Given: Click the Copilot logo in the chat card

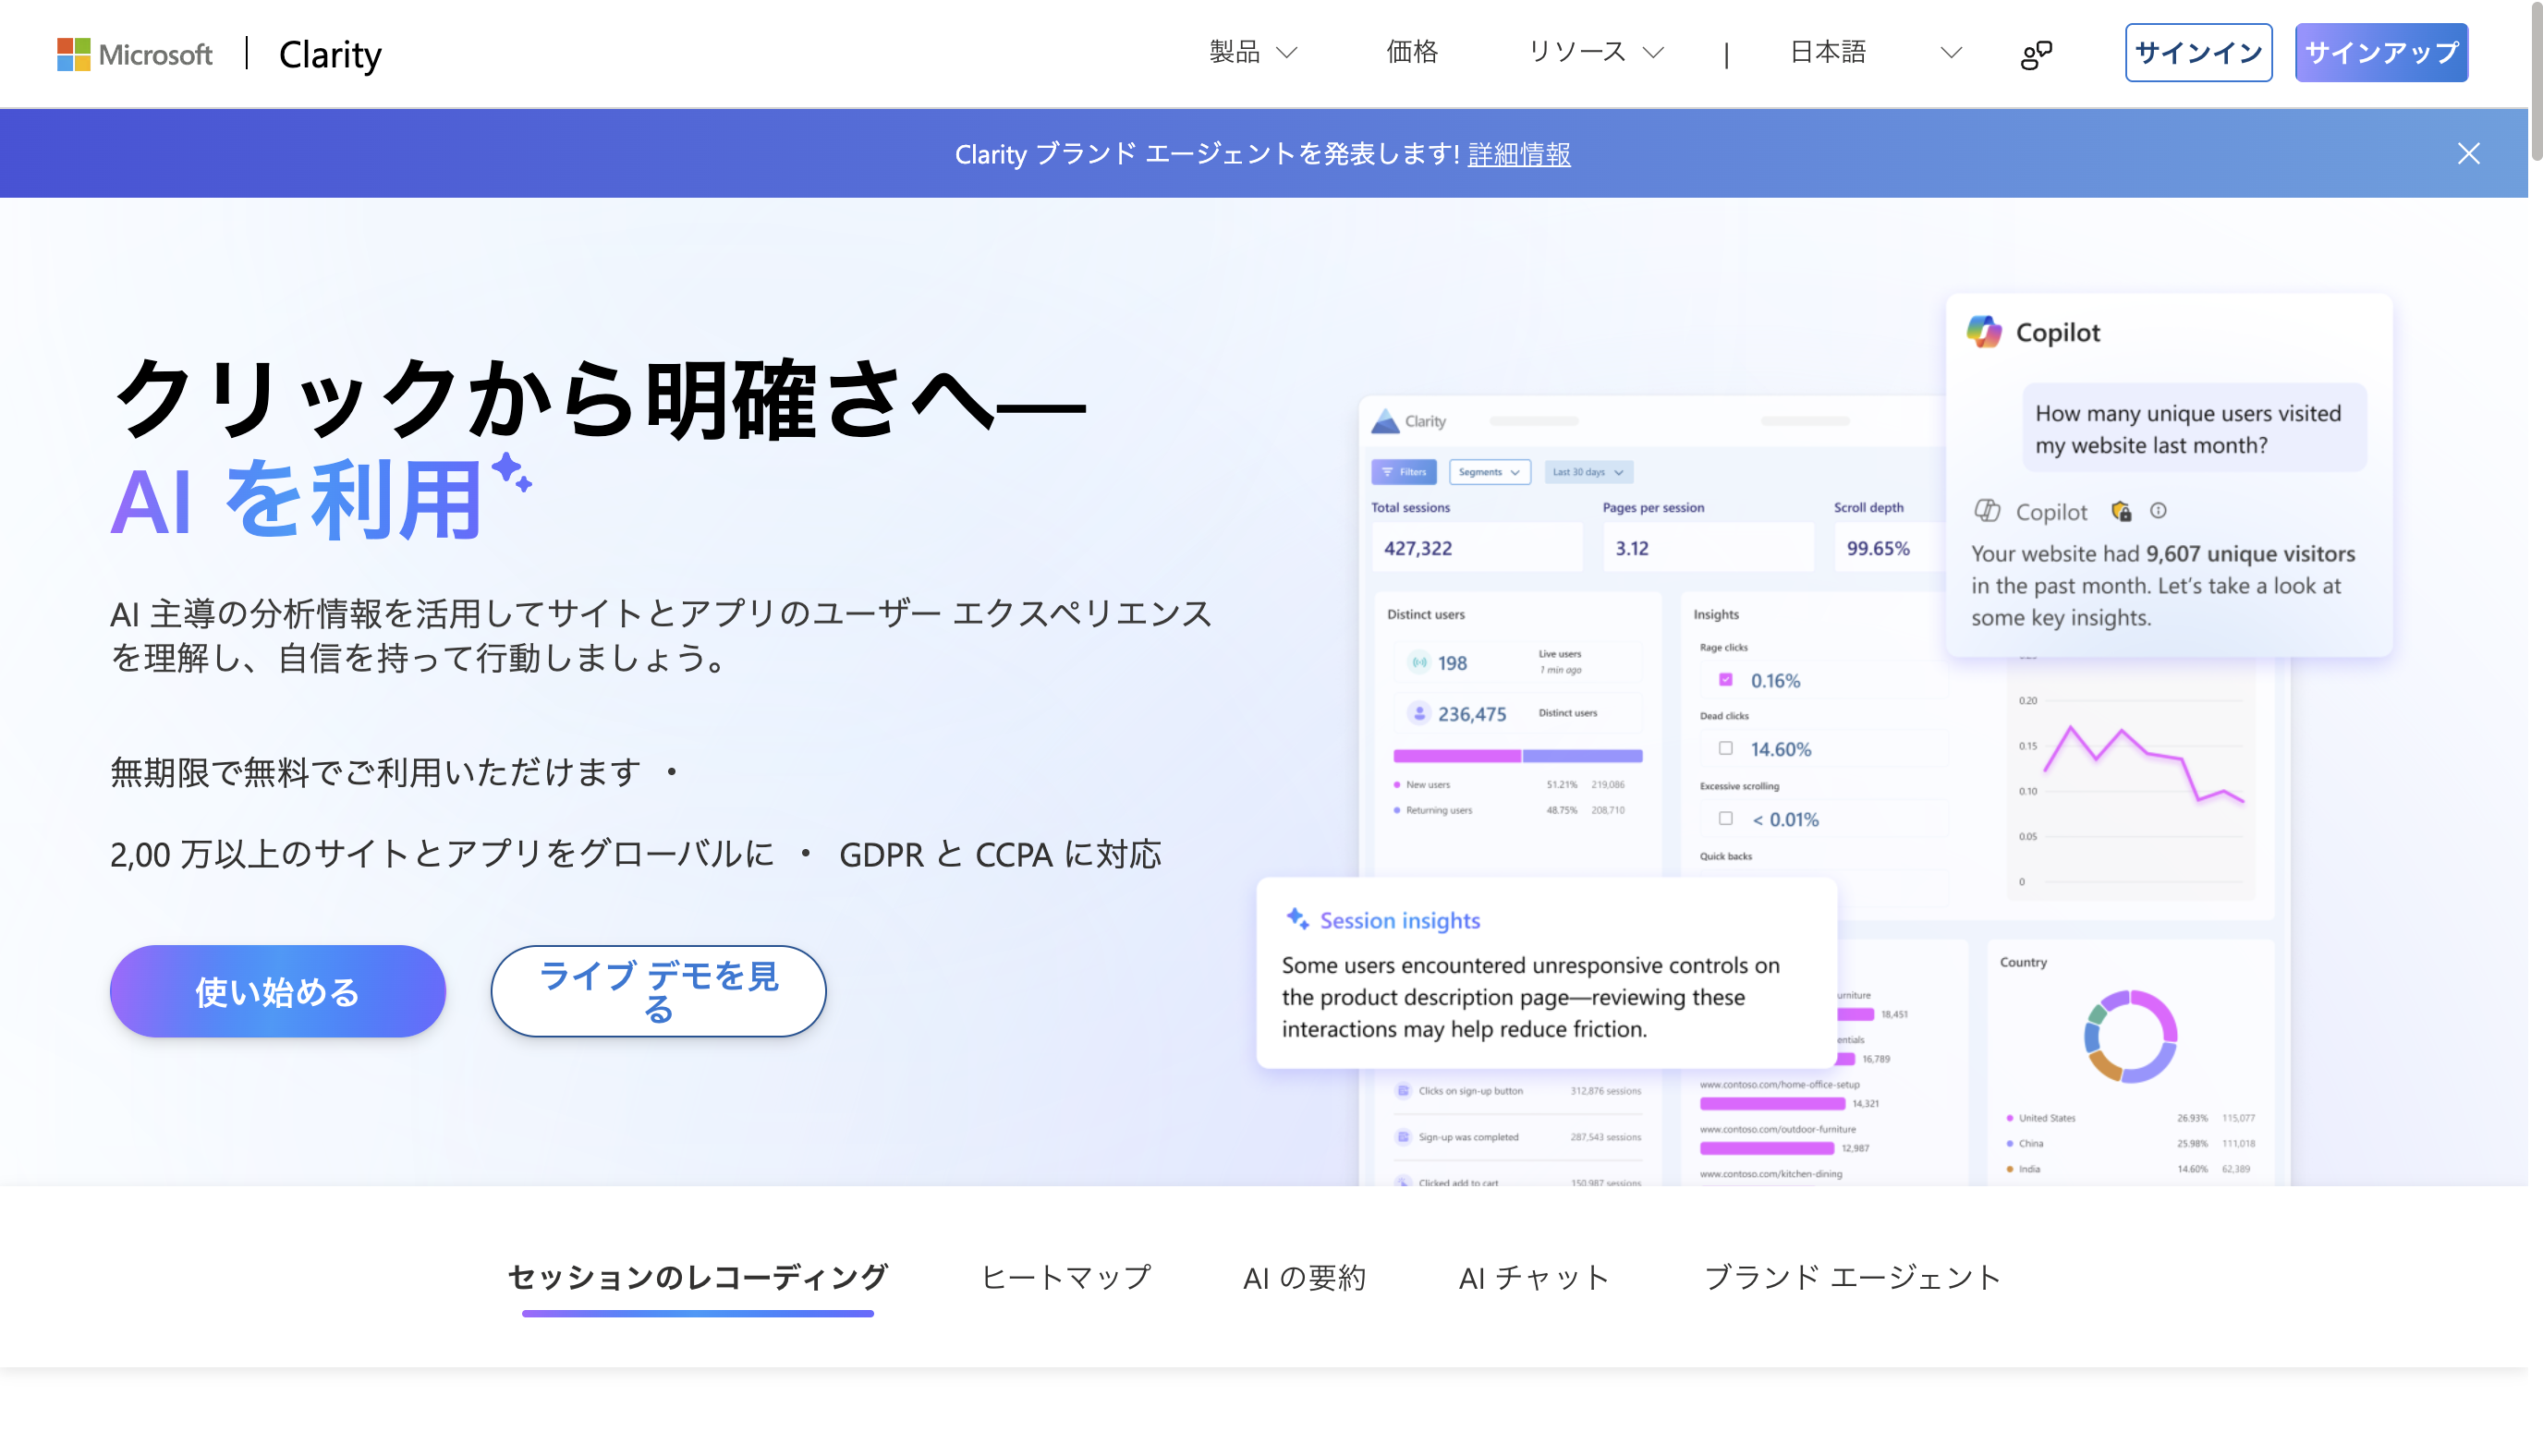Looking at the screenshot, I should tap(1984, 332).
